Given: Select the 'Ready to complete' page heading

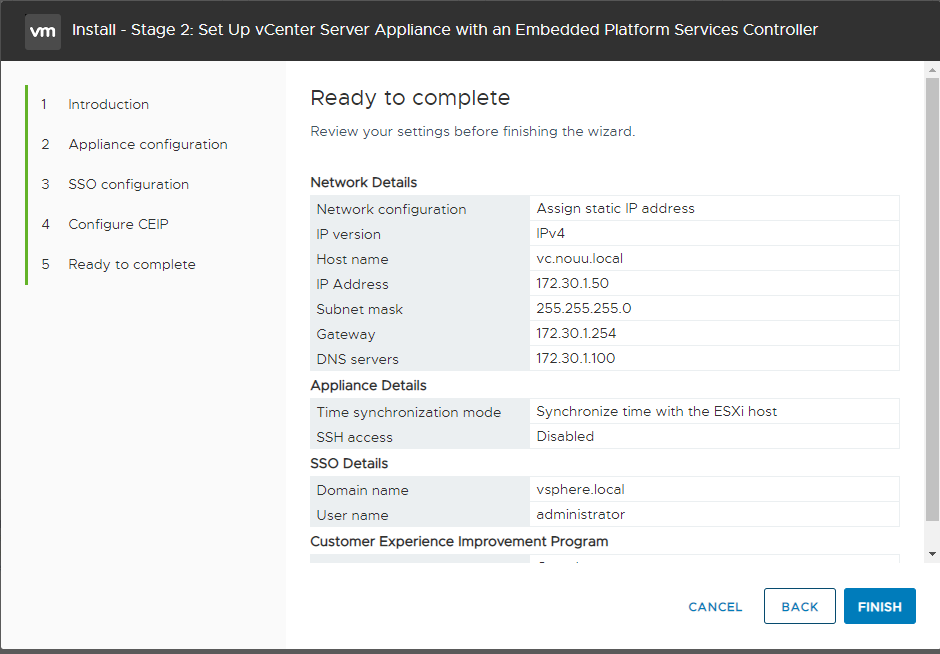Looking at the screenshot, I should pyautogui.click(x=410, y=98).
